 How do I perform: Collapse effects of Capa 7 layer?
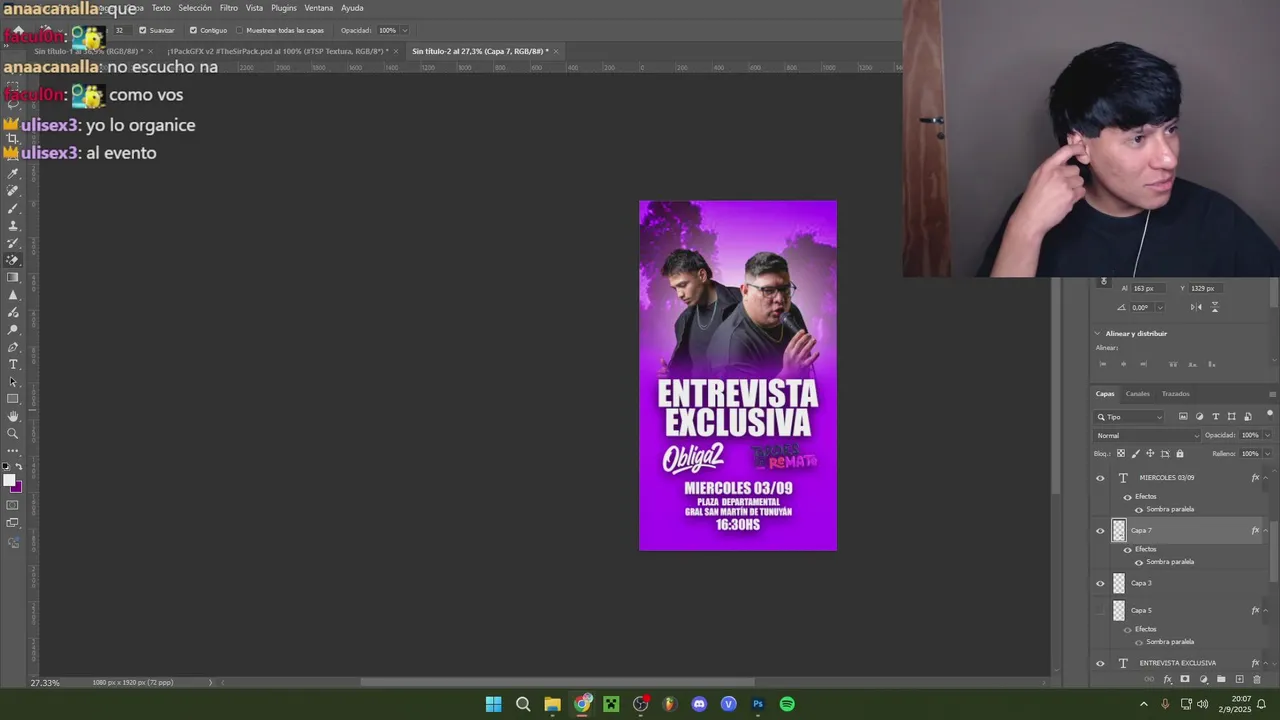1267,531
